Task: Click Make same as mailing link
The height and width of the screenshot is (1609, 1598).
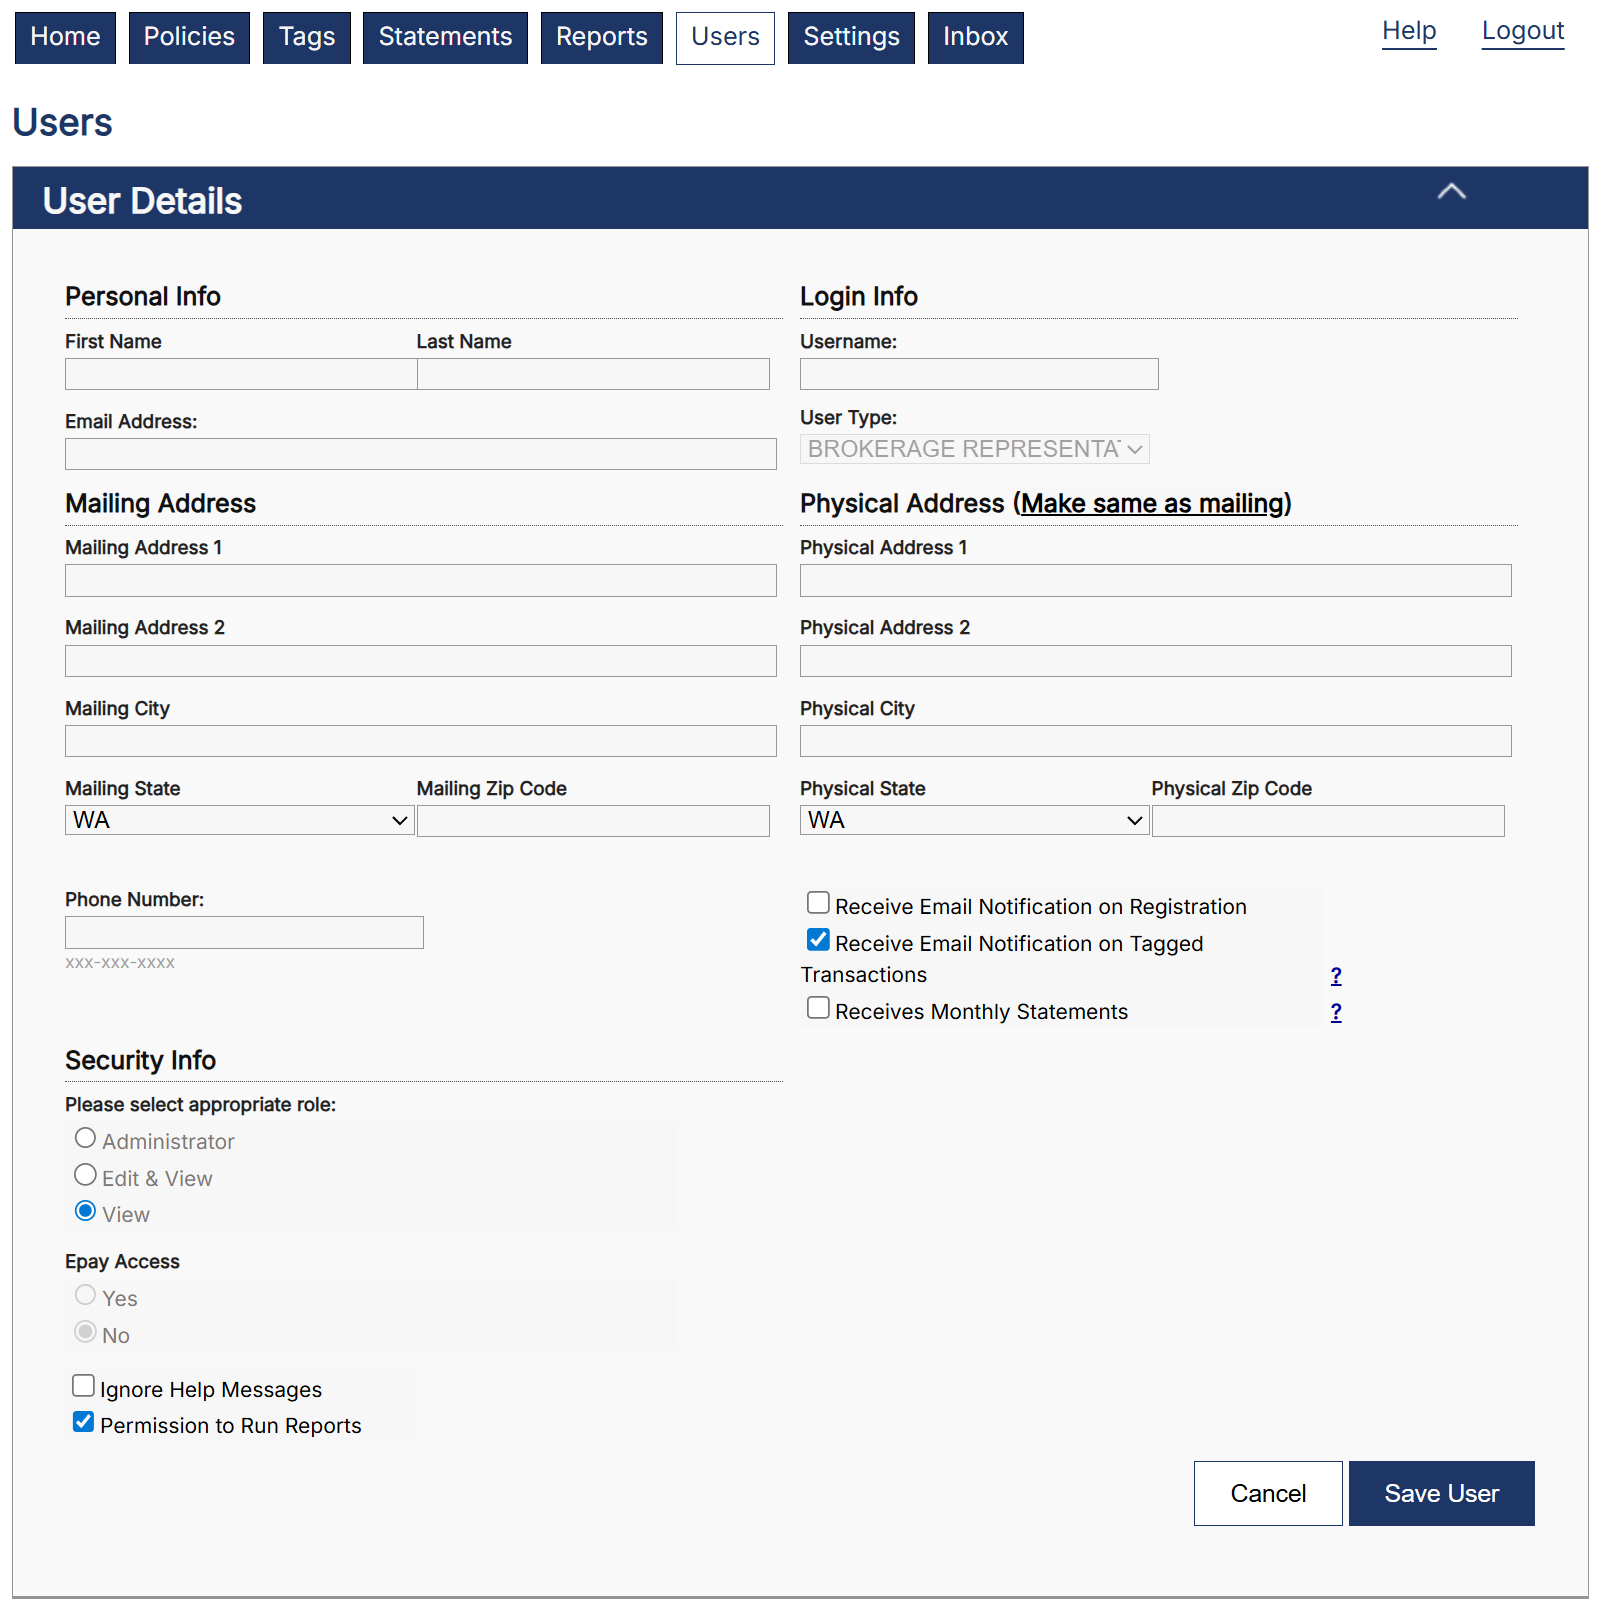Action: click(1152, 503)
